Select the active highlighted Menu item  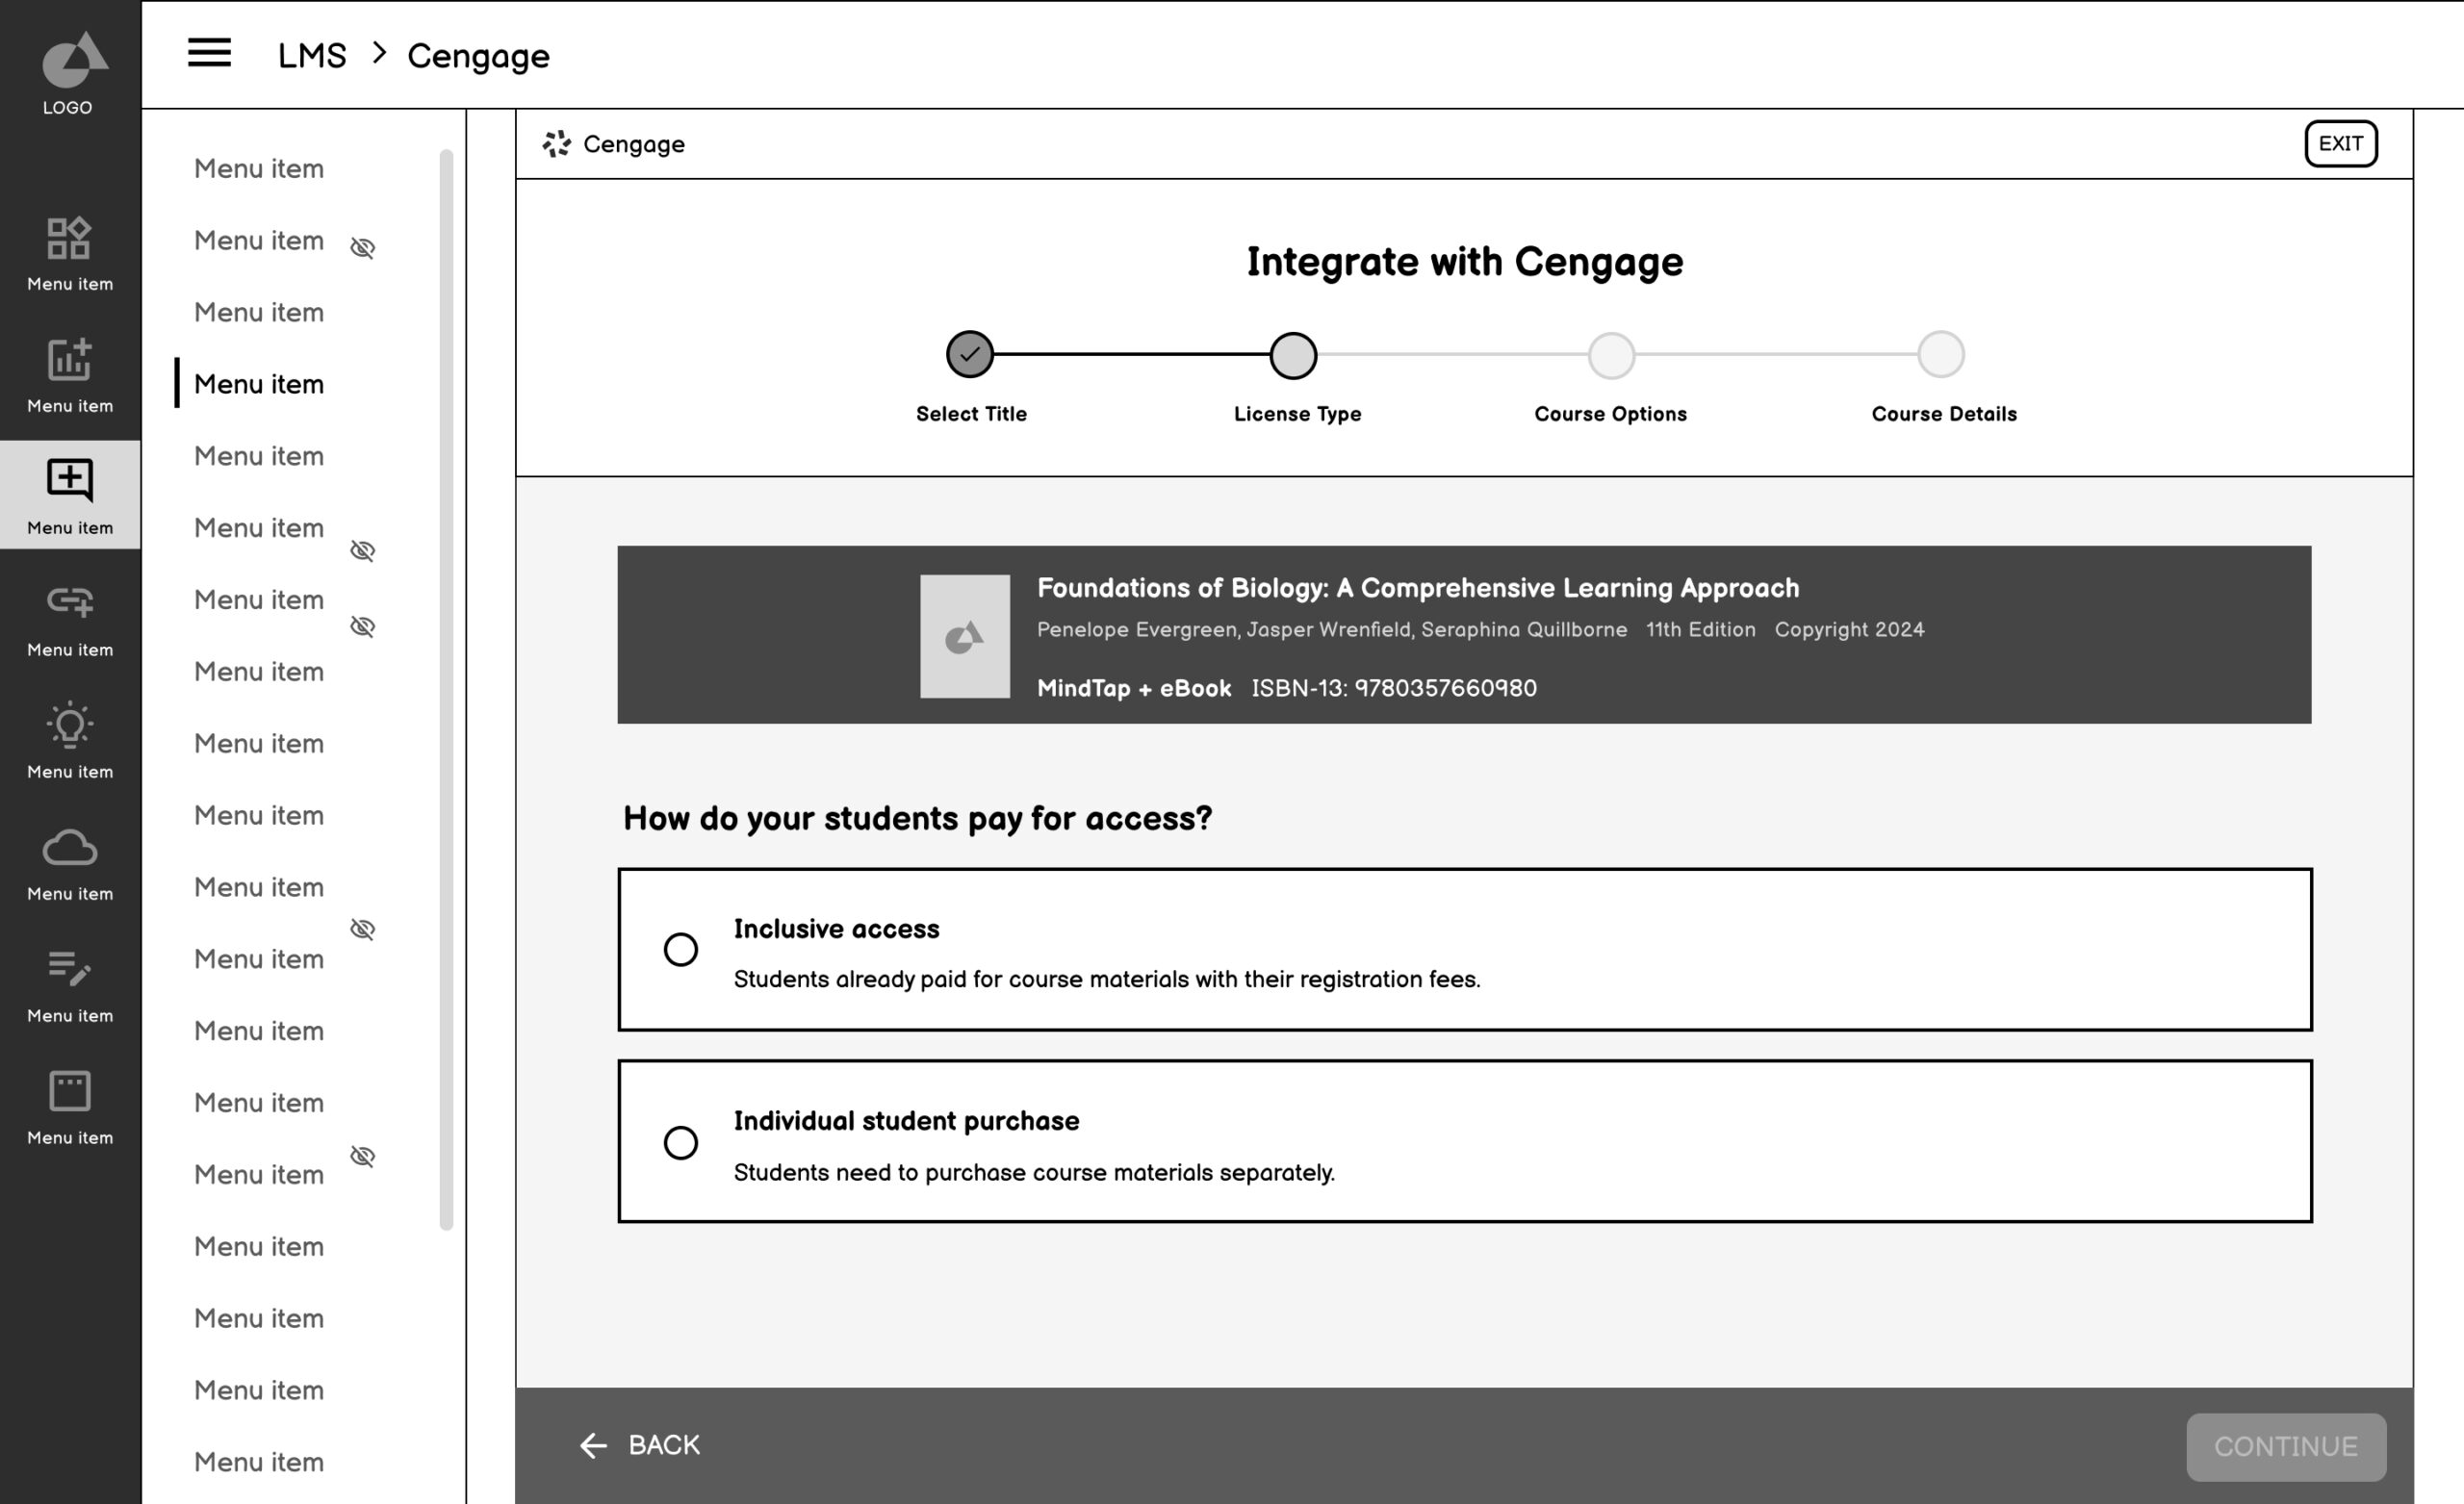259,384
